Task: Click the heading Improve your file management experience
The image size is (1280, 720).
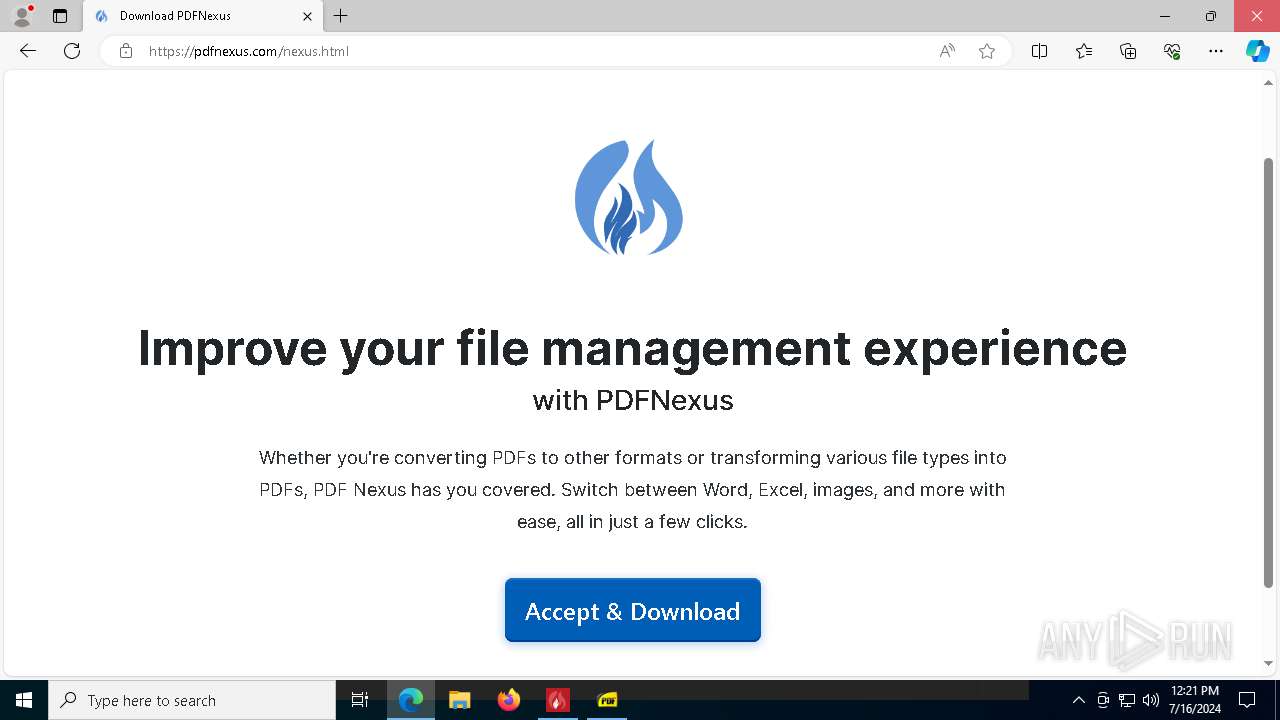Action: (632, 347)
